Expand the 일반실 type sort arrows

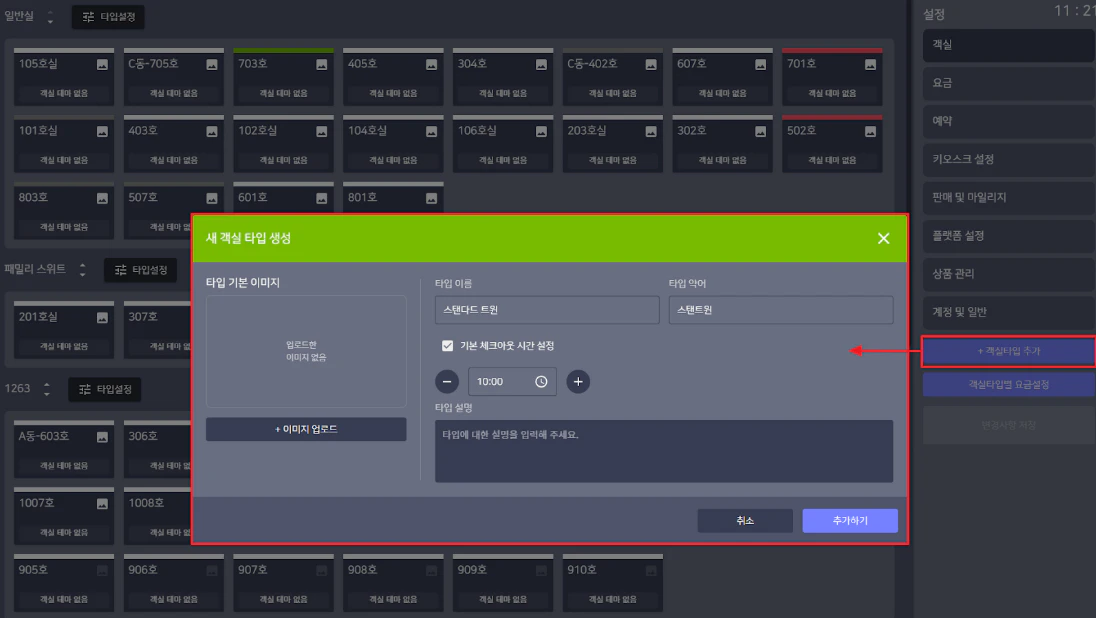[50, 17]
